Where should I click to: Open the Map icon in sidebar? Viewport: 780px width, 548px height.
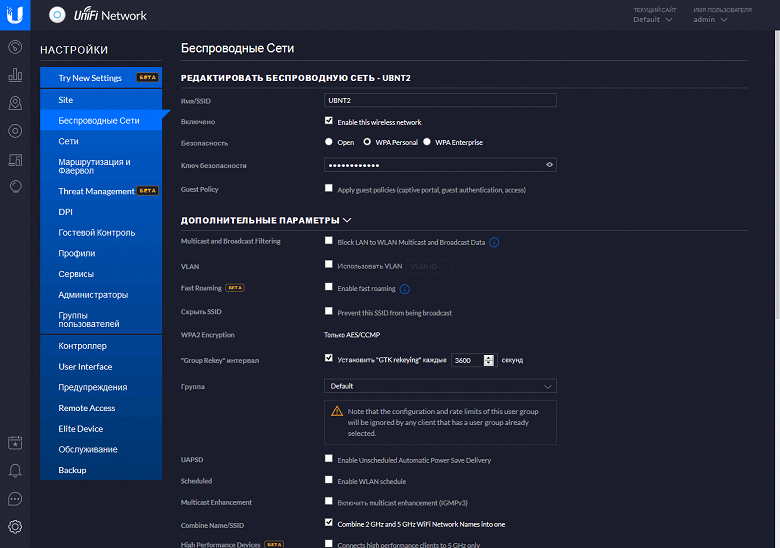15,103
